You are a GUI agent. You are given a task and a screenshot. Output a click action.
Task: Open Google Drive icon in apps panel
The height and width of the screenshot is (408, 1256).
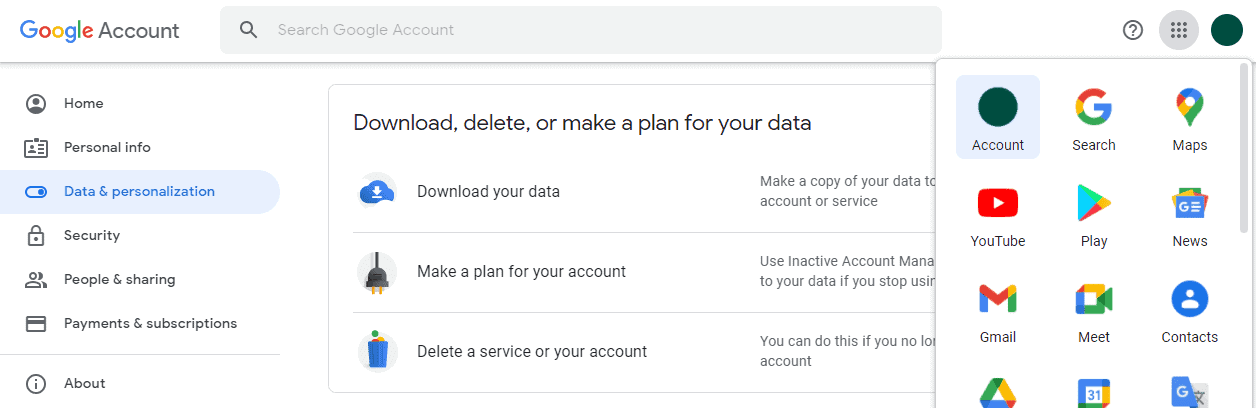pos(998,391)
